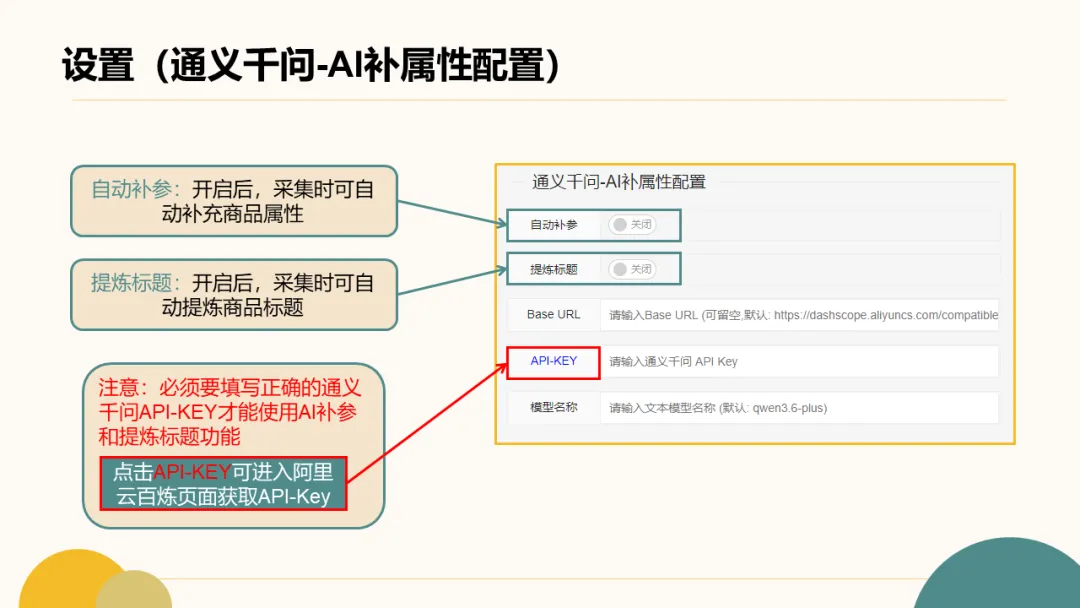Open the blue API-KEY link
The image size is (1080, 608).
click(554, 361)
